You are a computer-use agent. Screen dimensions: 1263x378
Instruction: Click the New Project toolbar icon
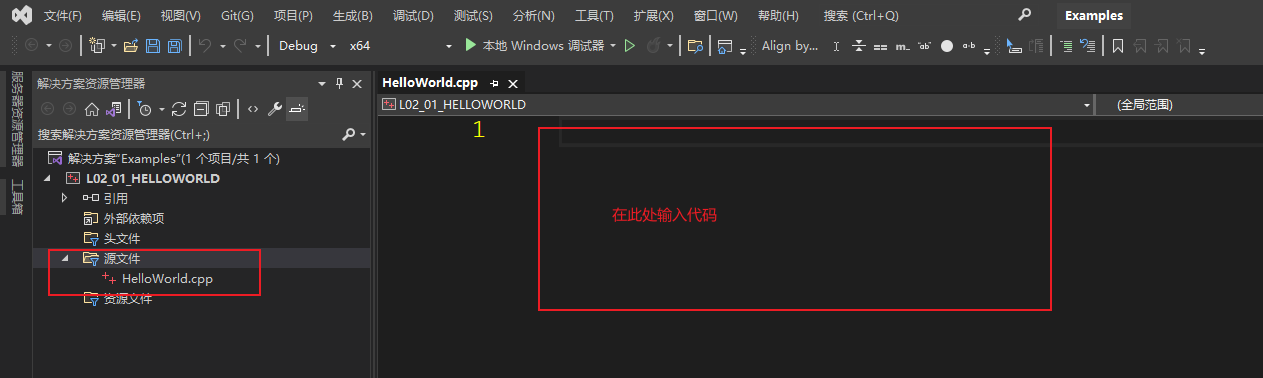pos(96,46)
